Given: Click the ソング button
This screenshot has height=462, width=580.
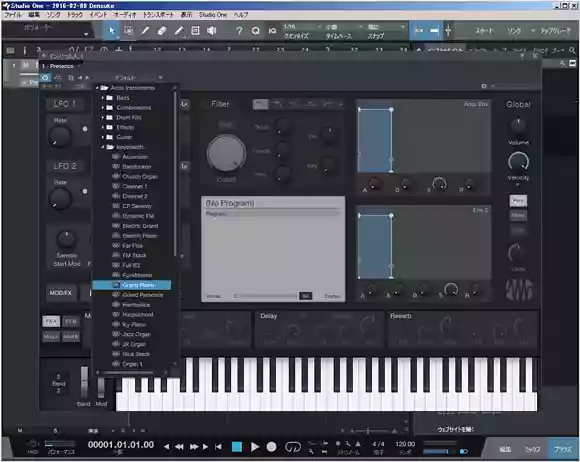Looking at the screenshot, I should [x=514, y=31].
